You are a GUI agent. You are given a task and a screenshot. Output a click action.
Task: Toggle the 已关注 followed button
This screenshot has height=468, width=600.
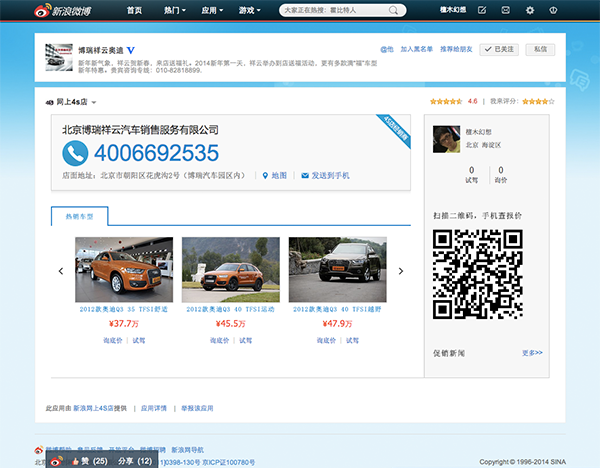pyautogui.click(x=500, y=49)
